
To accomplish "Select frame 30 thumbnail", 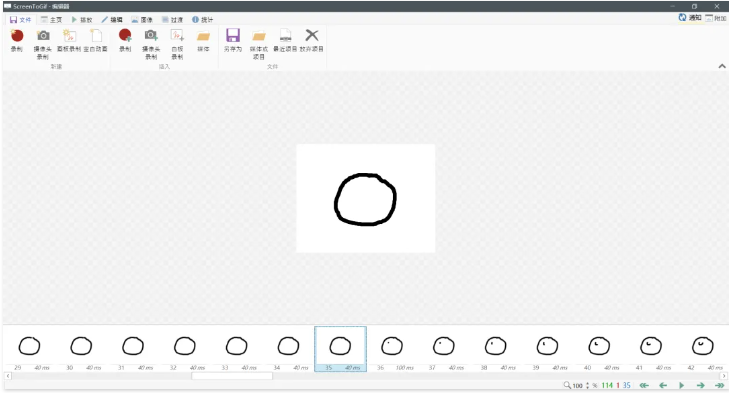I will tap(81, 349).
